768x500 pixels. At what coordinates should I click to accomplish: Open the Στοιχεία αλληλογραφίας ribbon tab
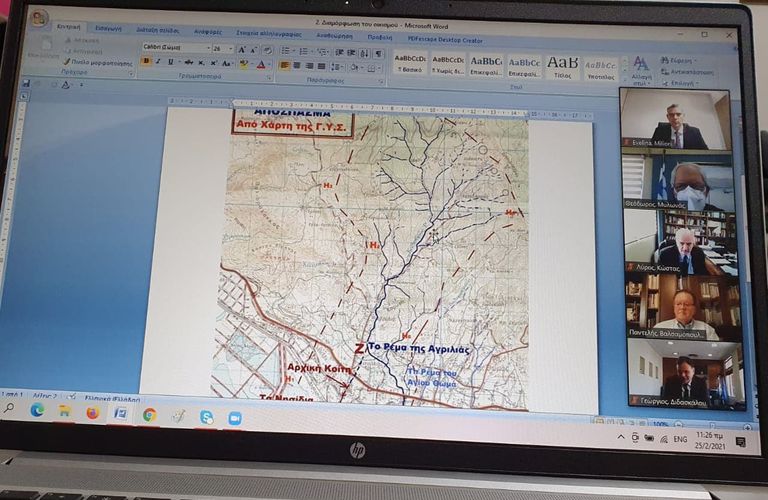(269, 34)
